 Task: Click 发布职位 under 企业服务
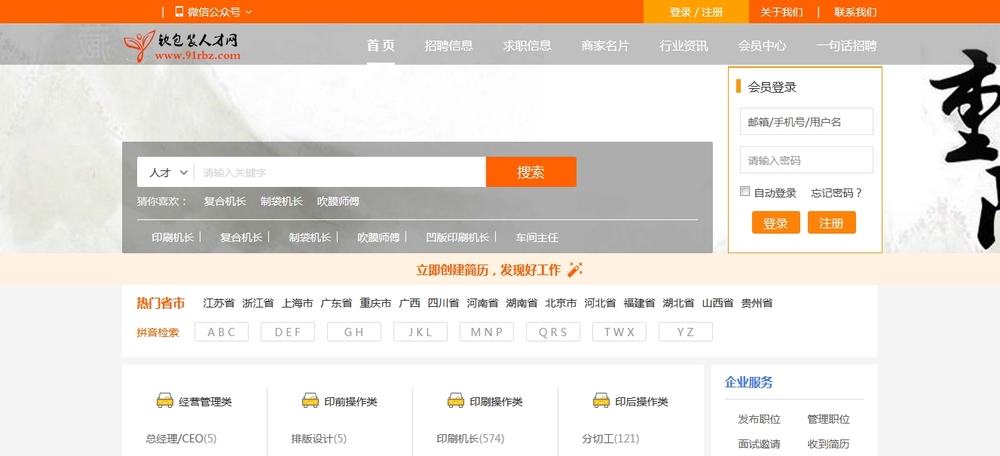click(x=759, y=419)
